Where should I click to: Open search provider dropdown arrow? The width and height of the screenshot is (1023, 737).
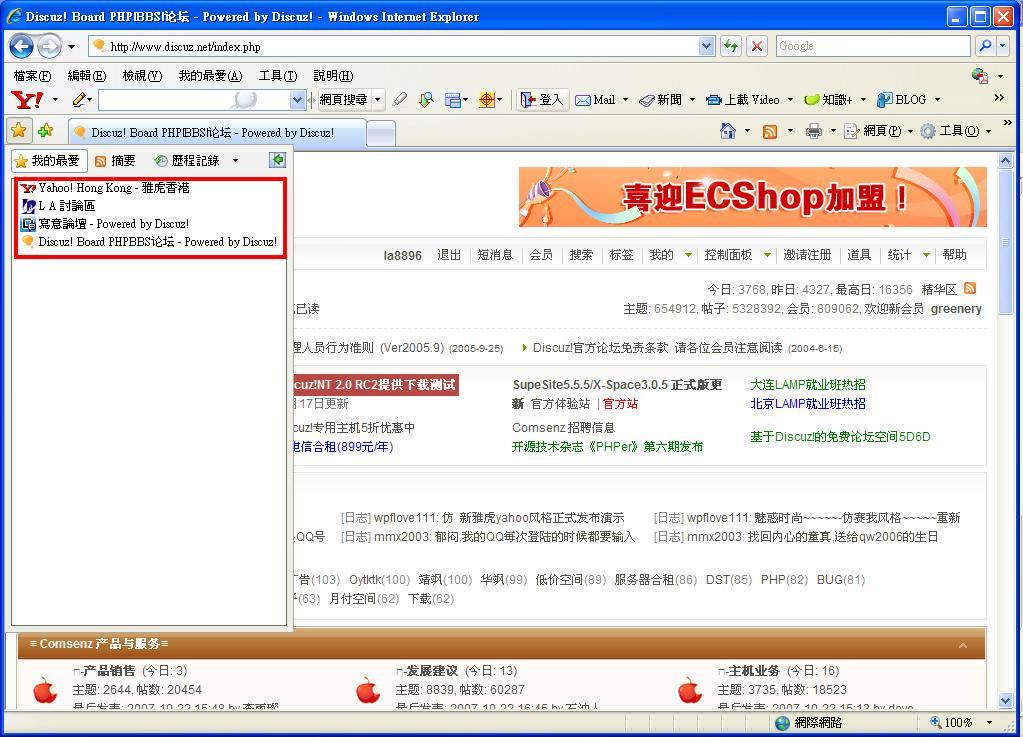(x=1003, y=46)
